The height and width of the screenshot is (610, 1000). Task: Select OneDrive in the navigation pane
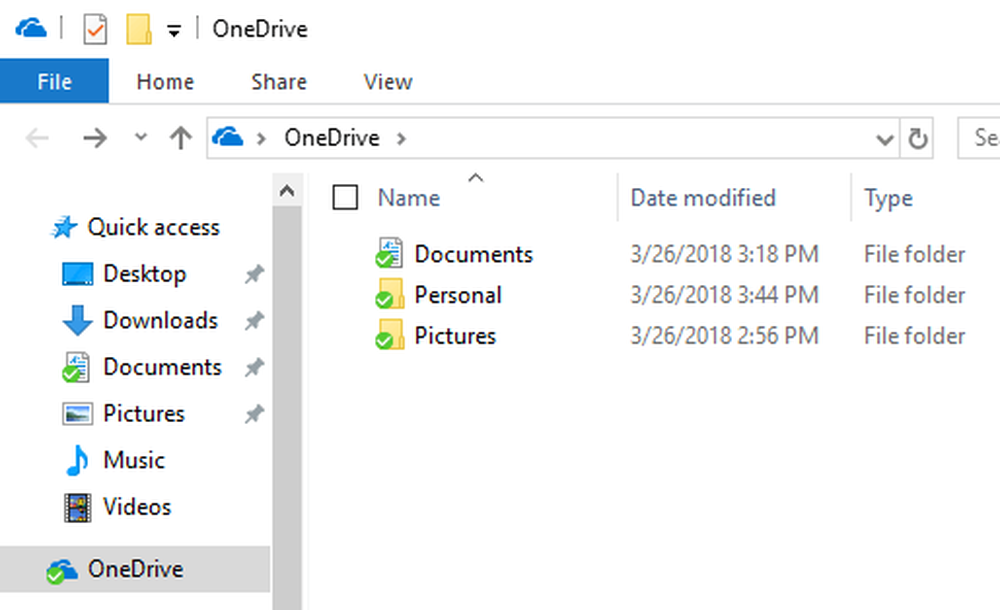point(135,569)
